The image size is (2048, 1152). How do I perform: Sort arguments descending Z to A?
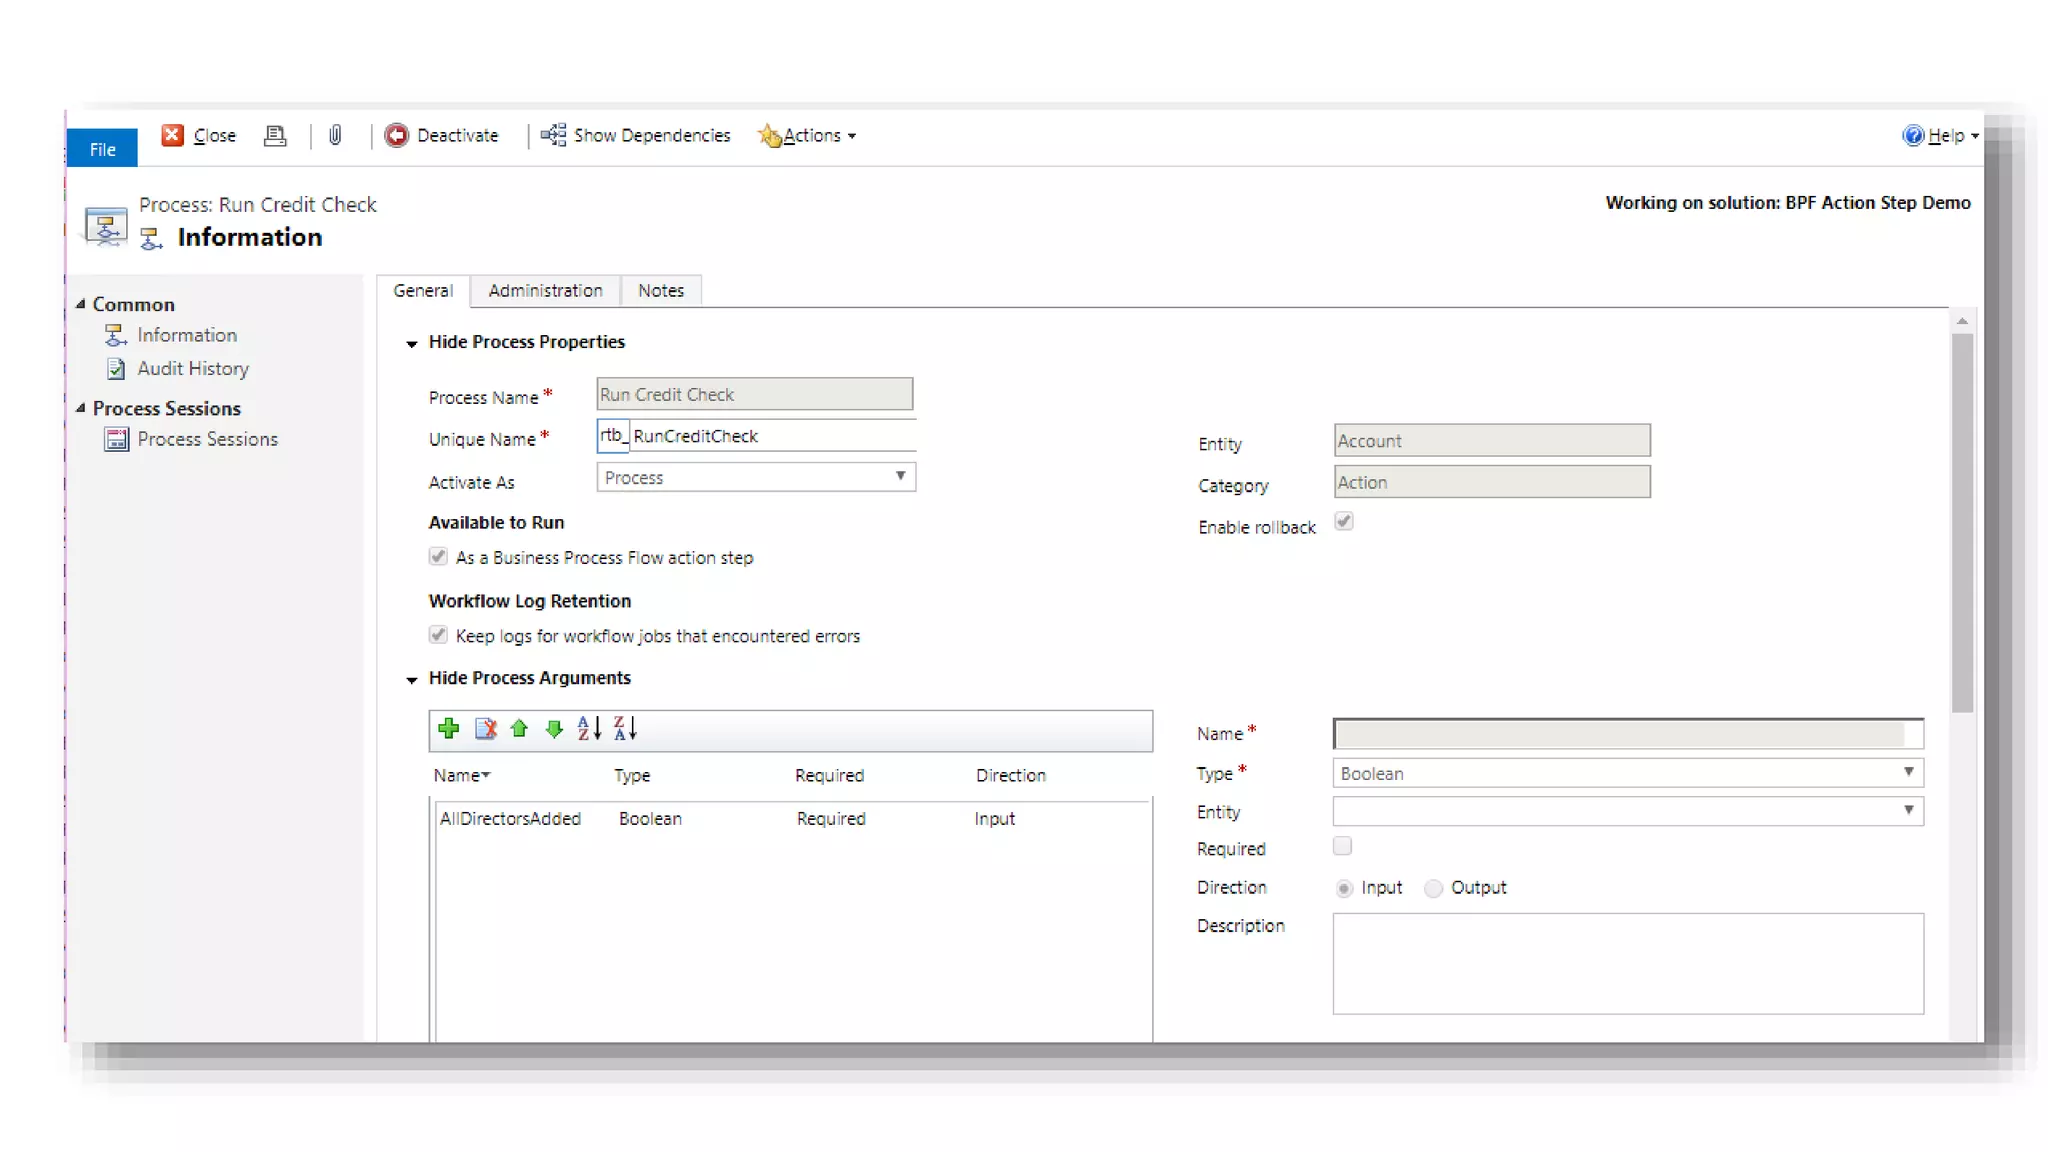click(625, 729)
